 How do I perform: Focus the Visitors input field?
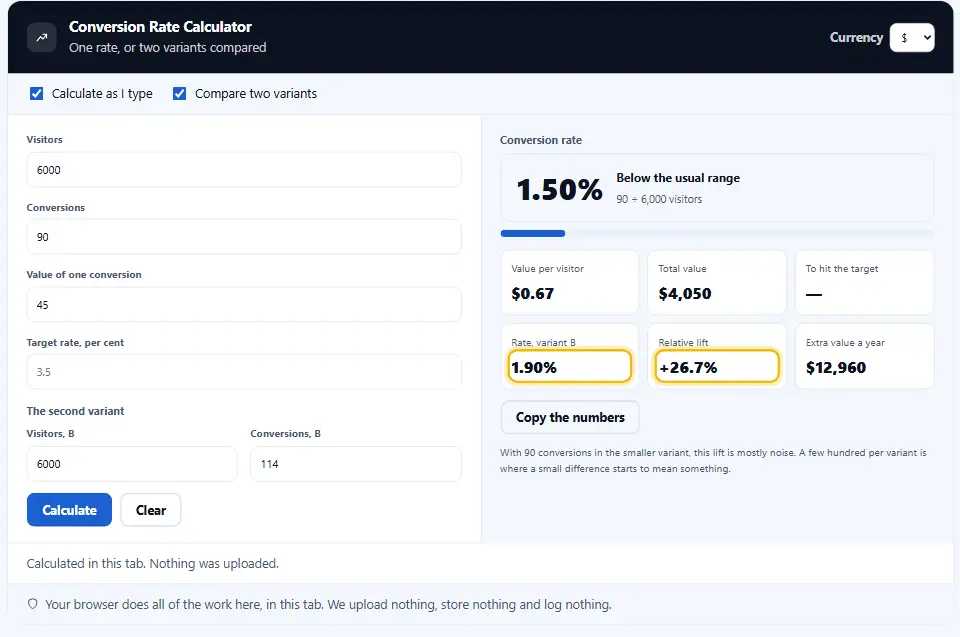point(244,170)
